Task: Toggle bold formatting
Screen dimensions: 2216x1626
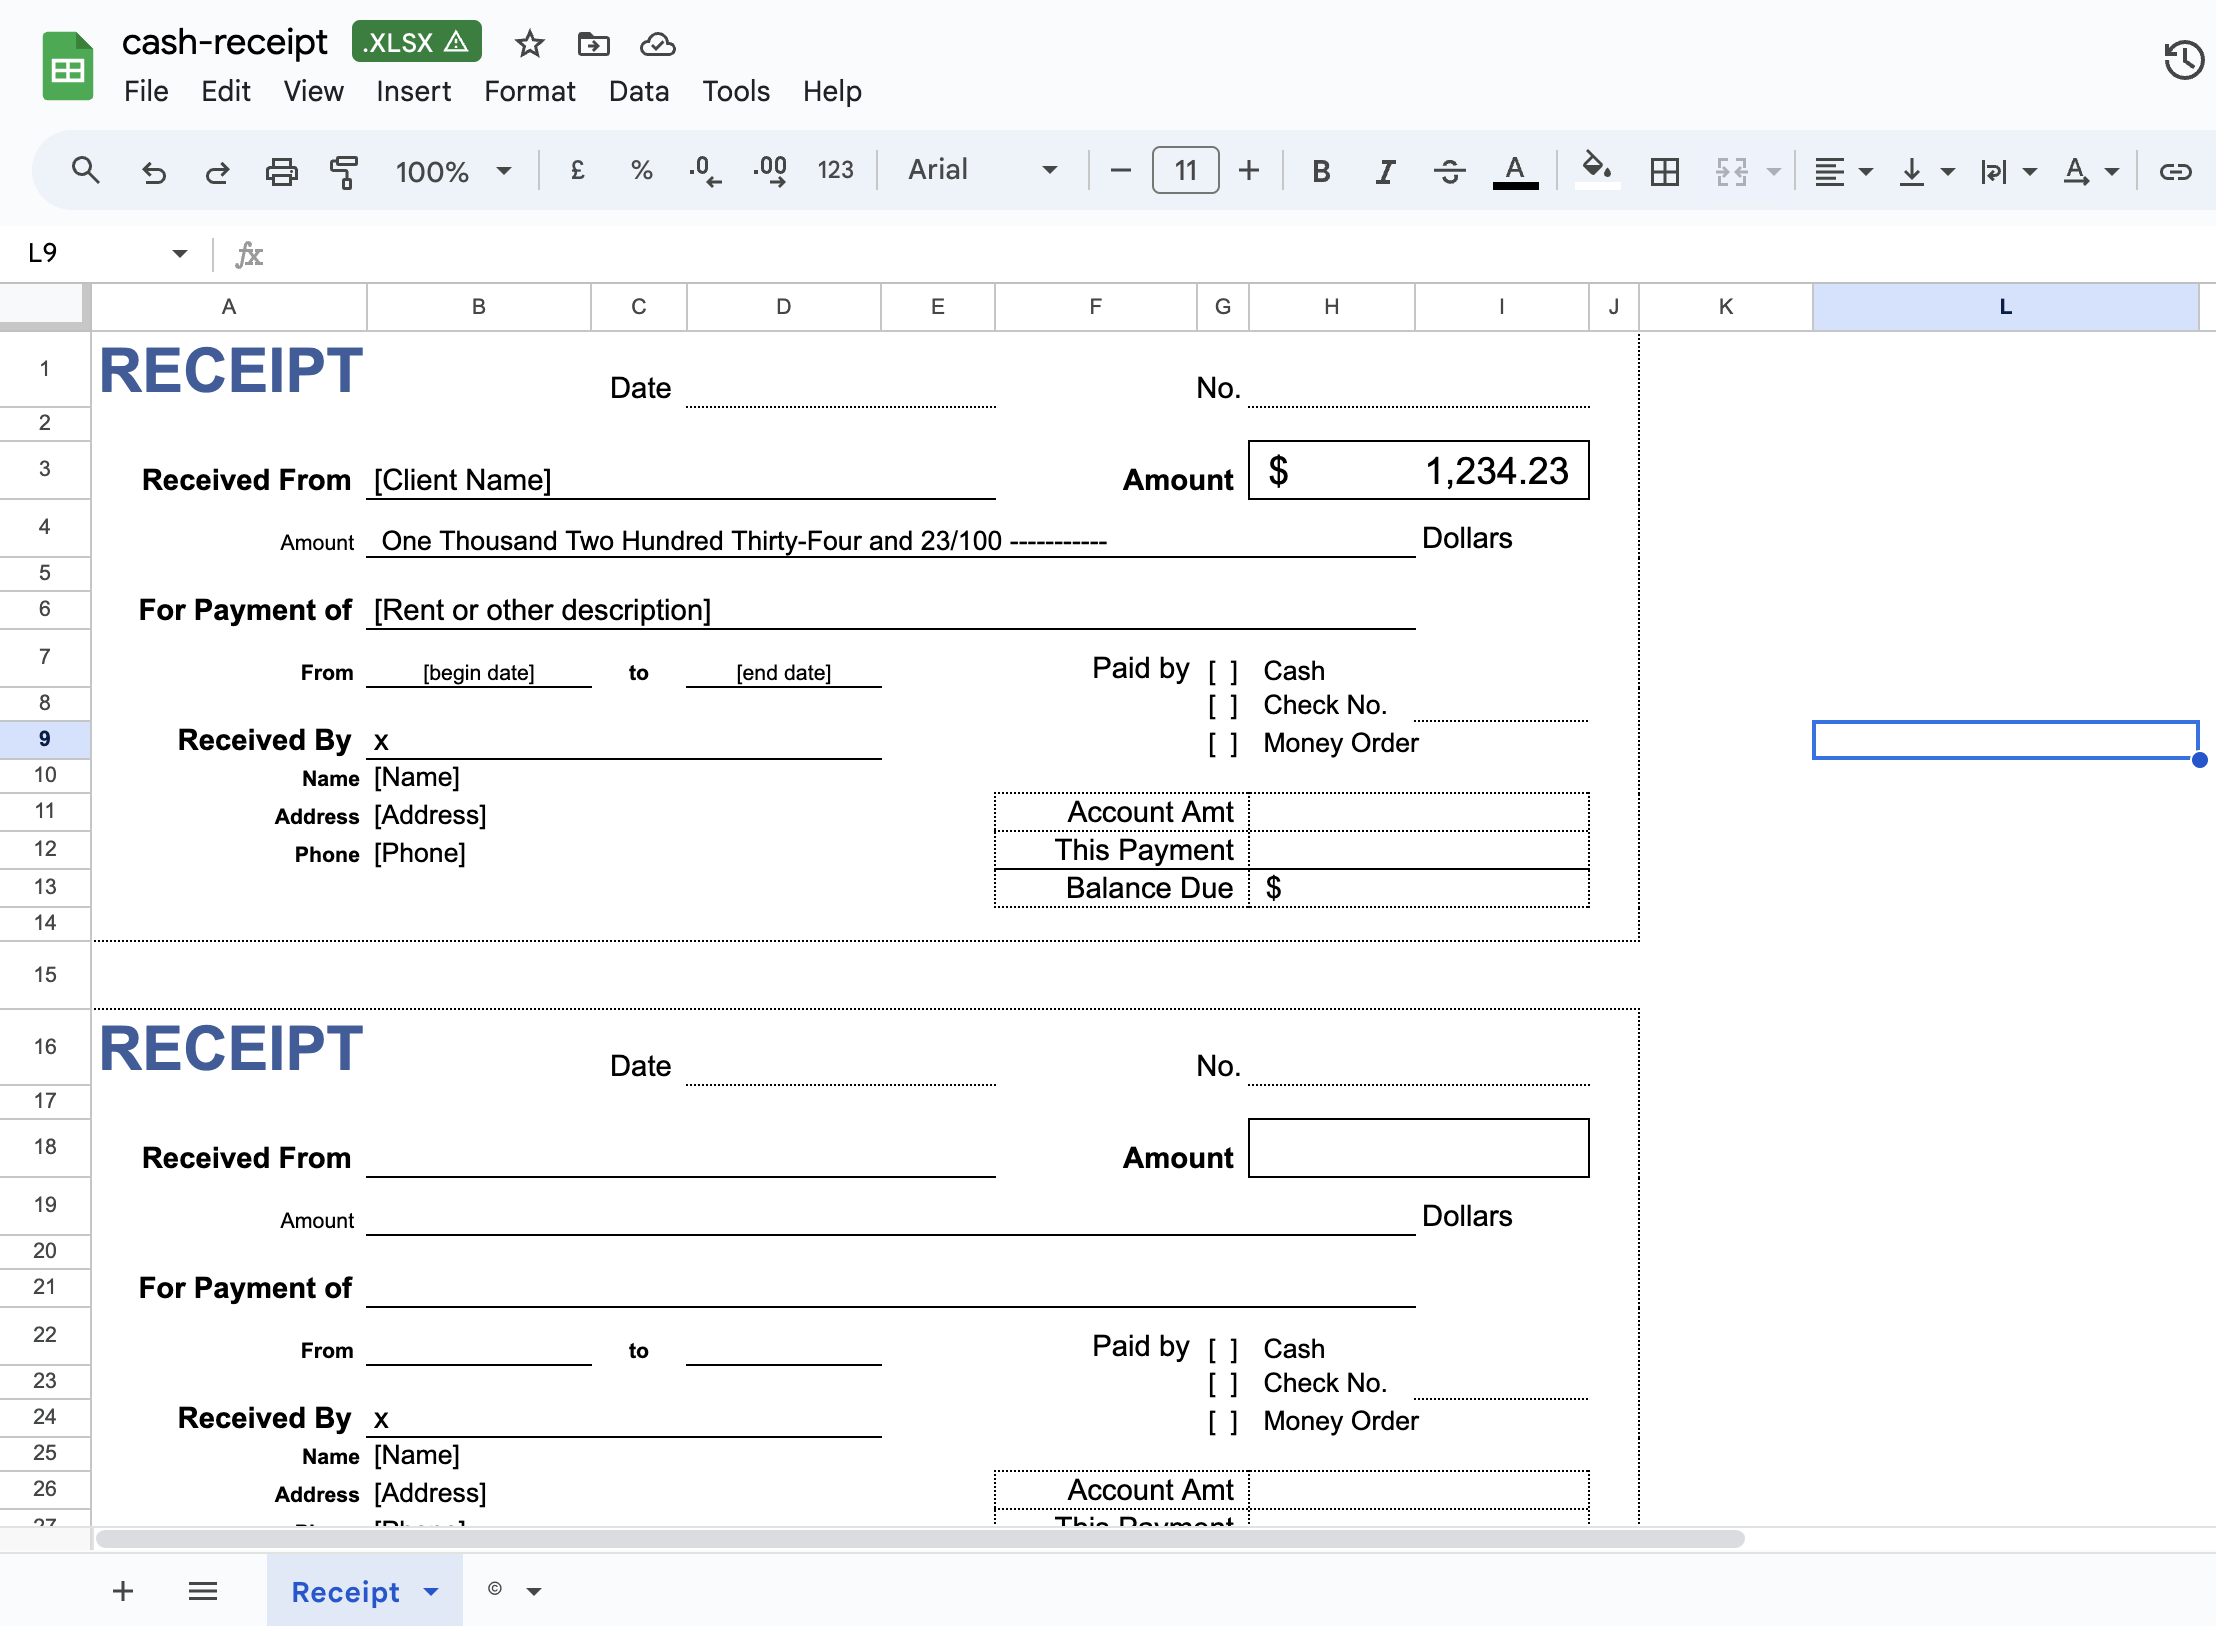Action: coord(1321,172)
